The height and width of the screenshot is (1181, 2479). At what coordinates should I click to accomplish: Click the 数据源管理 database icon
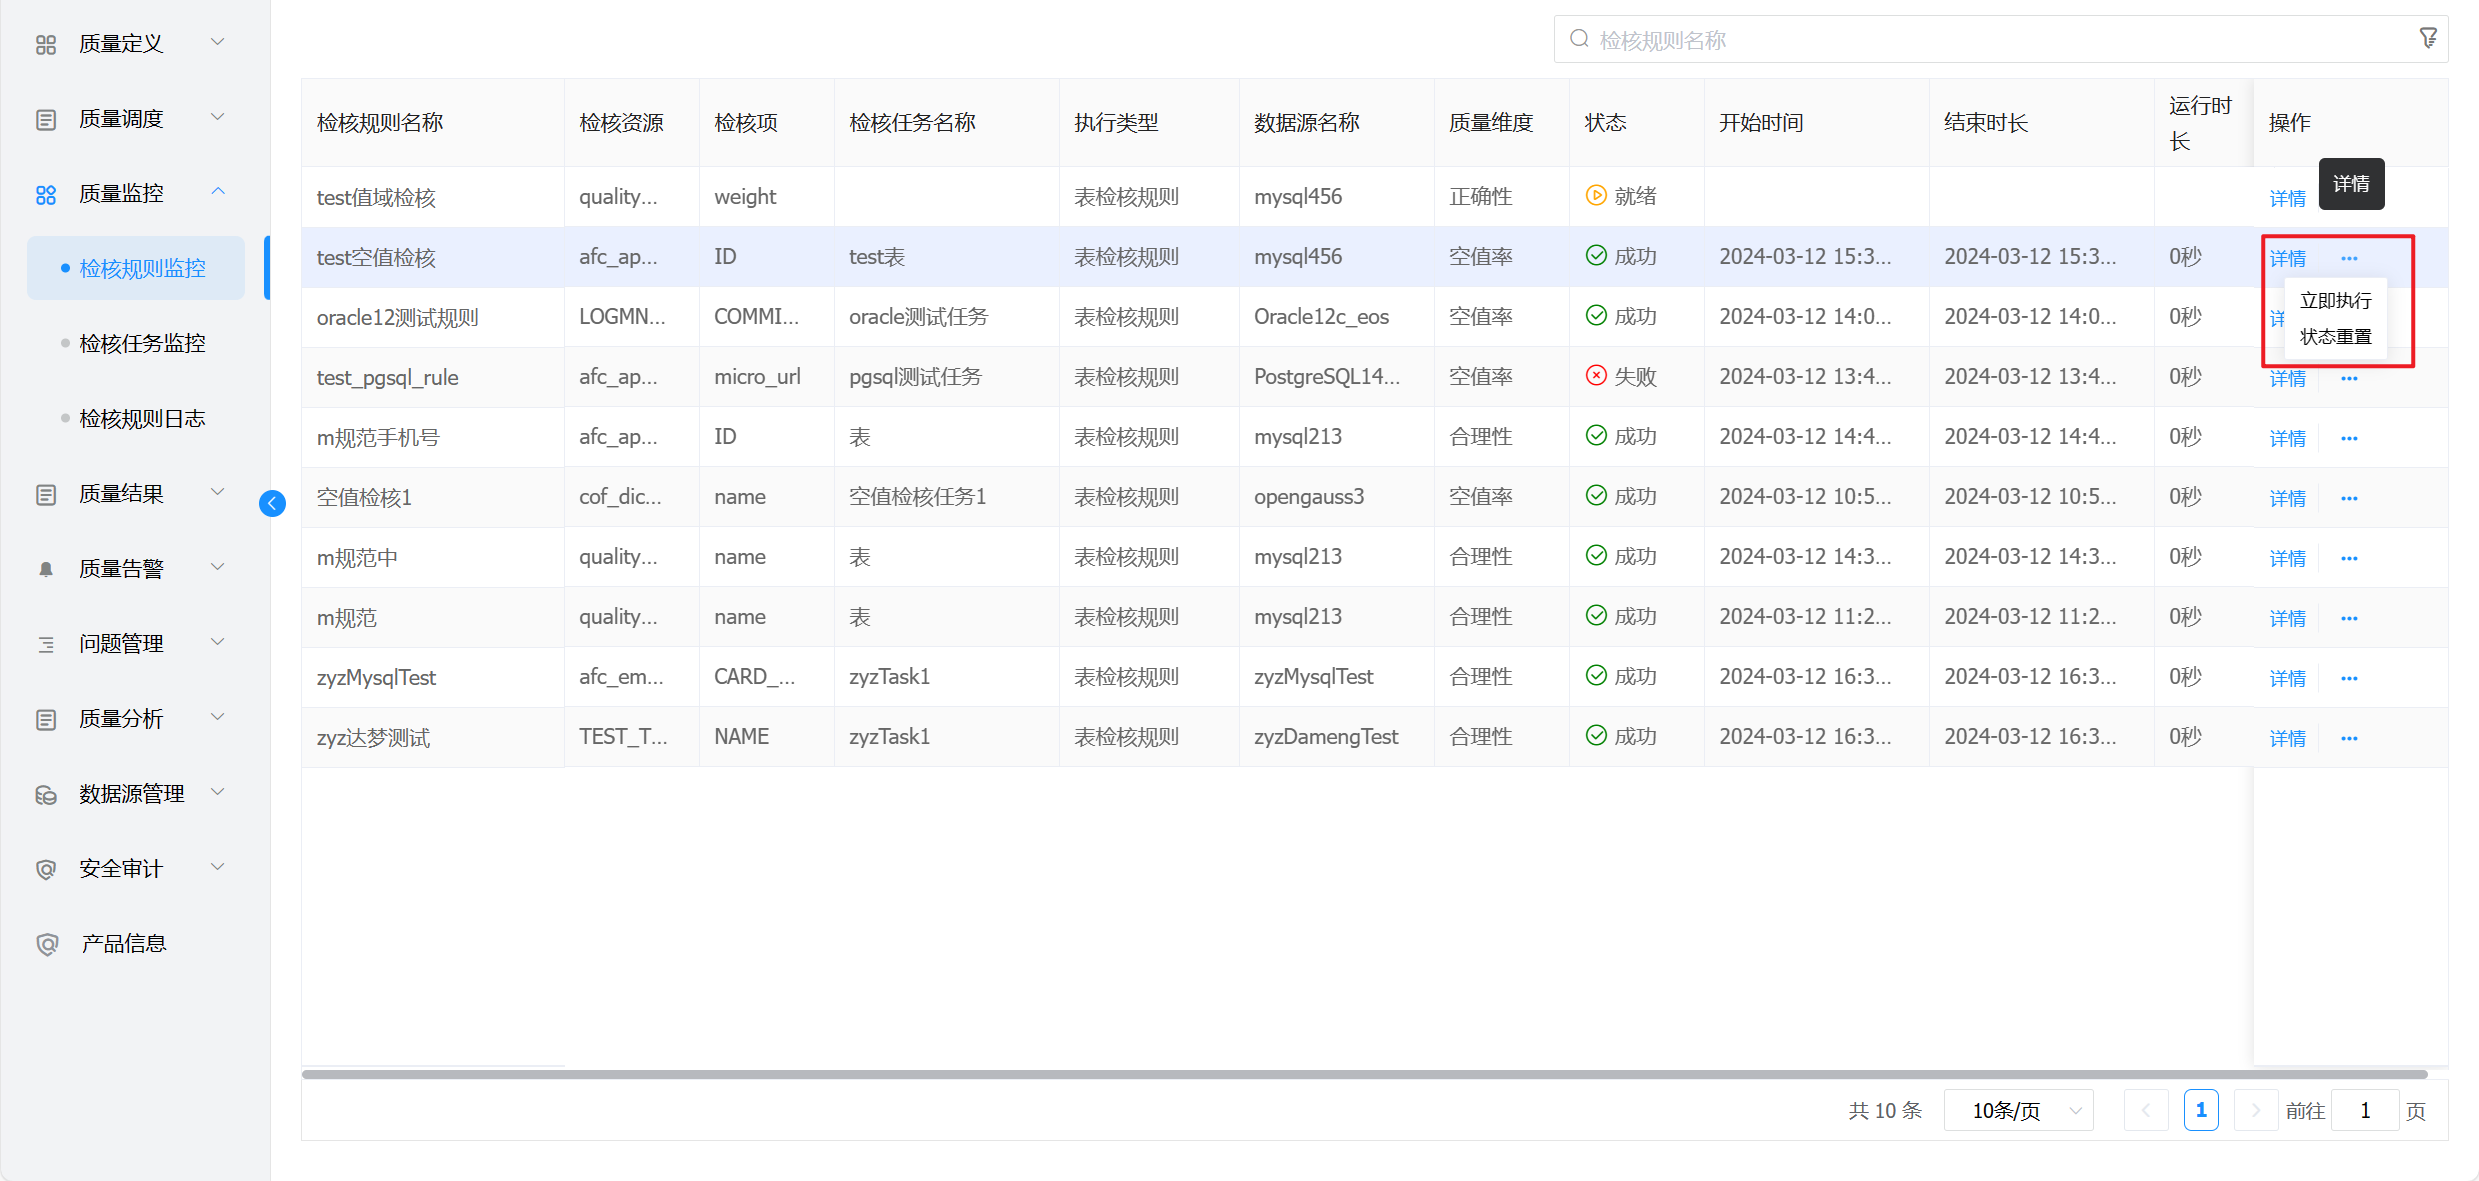(46, 795)
